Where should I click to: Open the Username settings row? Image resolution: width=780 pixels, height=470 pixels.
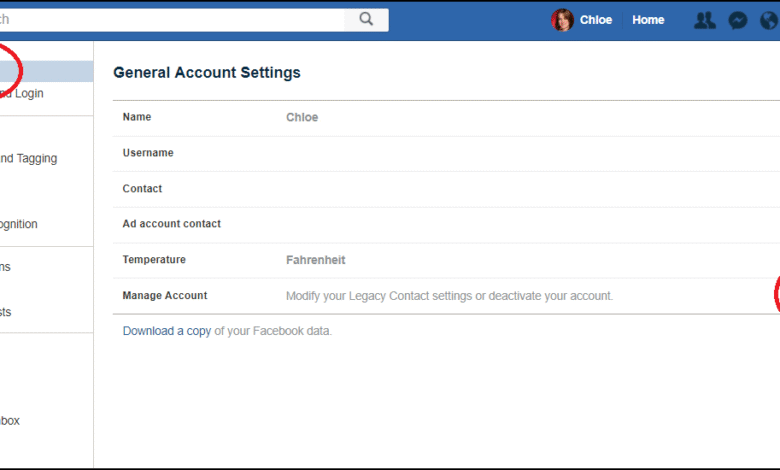pyautogui.click(x=446, y=153)
